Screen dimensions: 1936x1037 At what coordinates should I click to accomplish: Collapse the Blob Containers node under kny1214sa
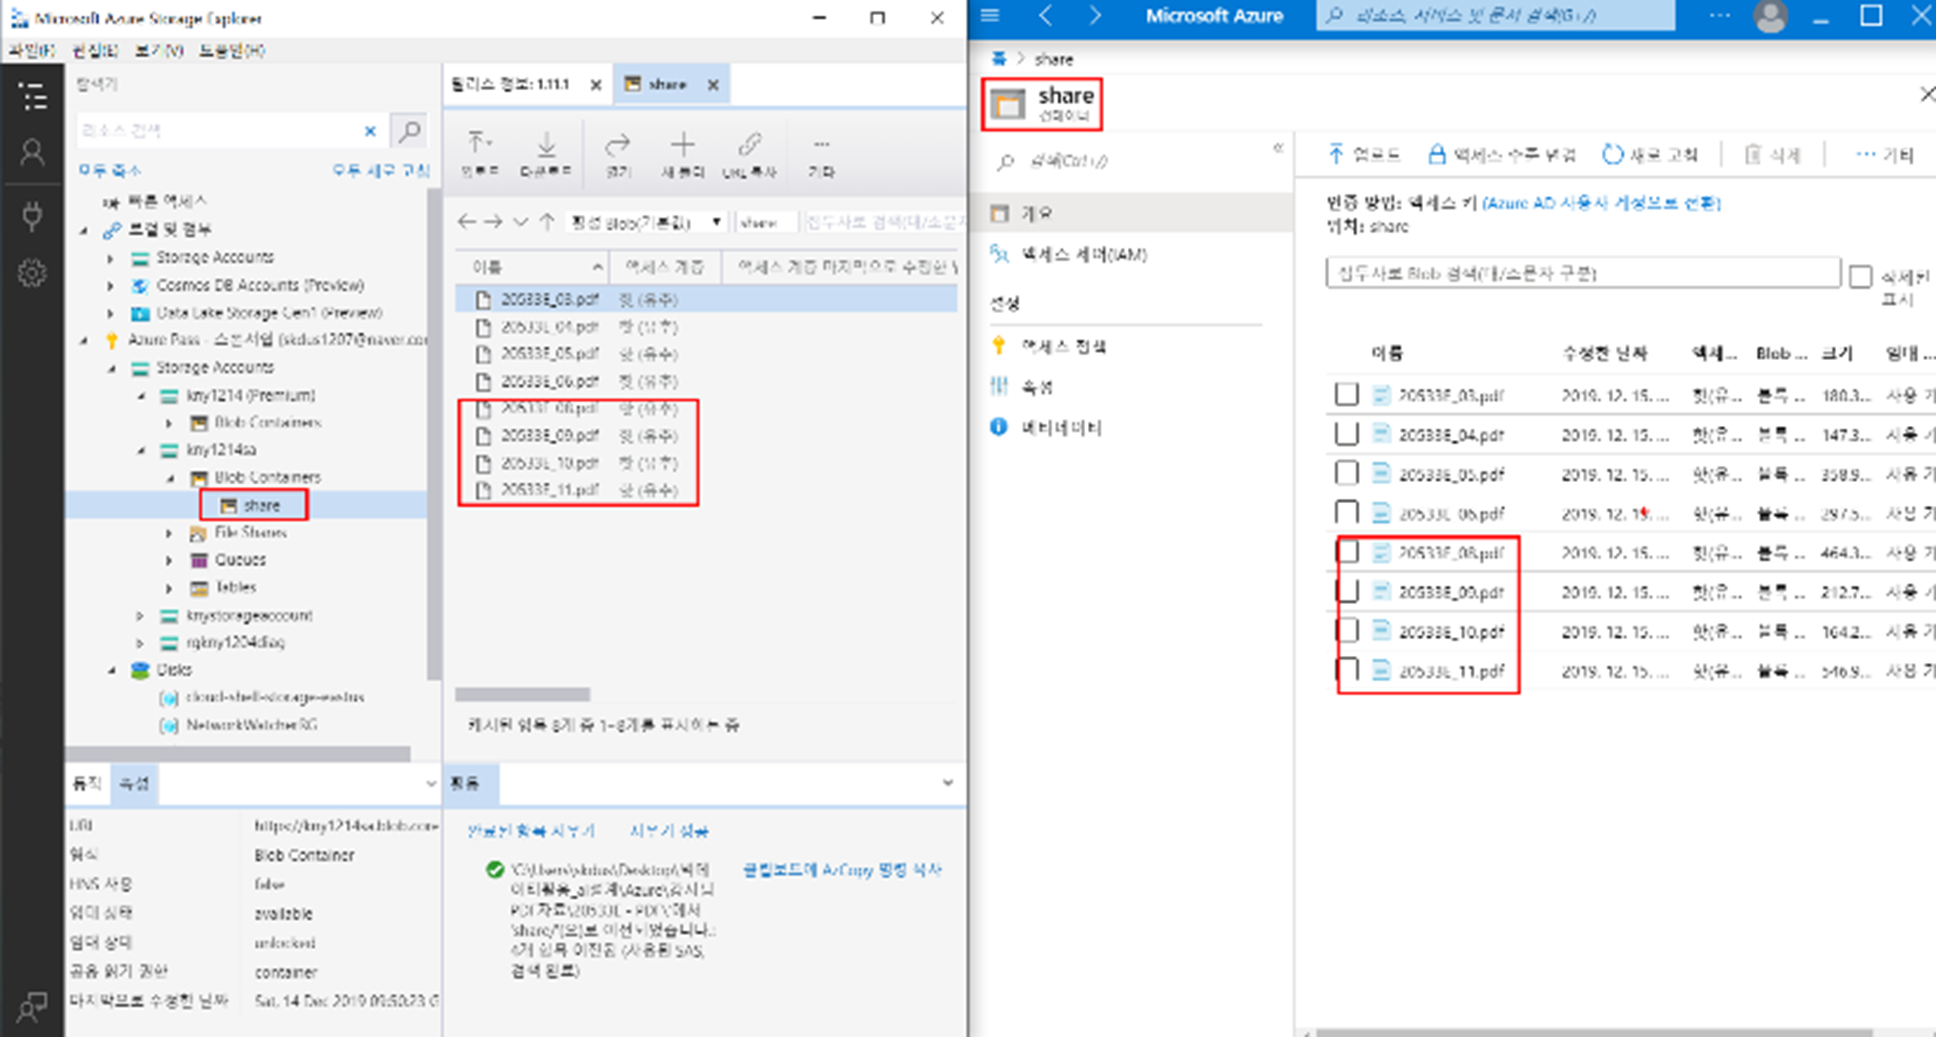pos(170,478)
